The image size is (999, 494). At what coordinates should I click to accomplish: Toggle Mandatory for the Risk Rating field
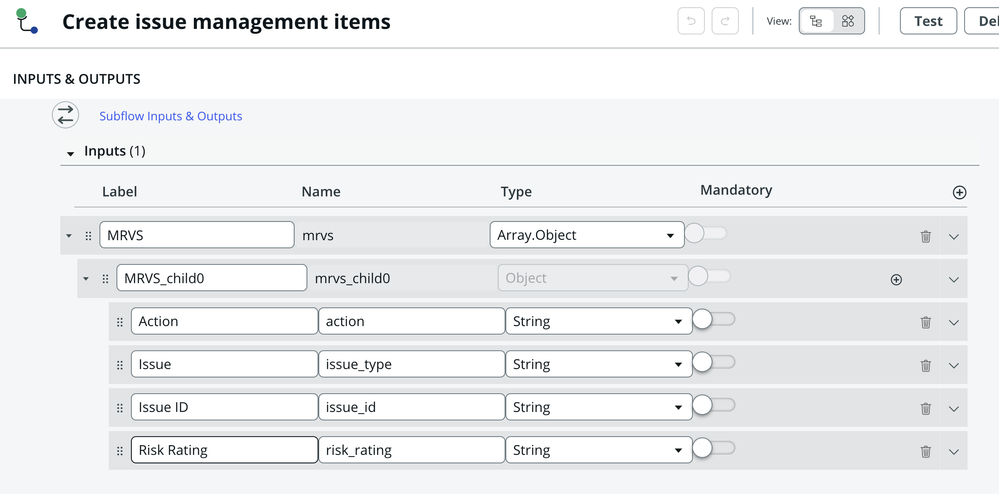click(x=714, y=448)
